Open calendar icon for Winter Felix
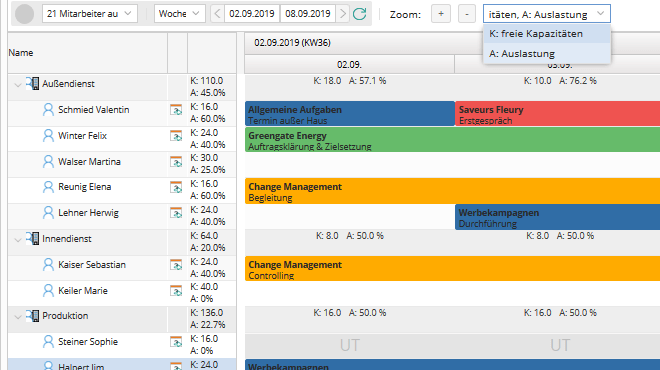The height and width of the screenshot is (370, 660). click(x=176, y=136)
